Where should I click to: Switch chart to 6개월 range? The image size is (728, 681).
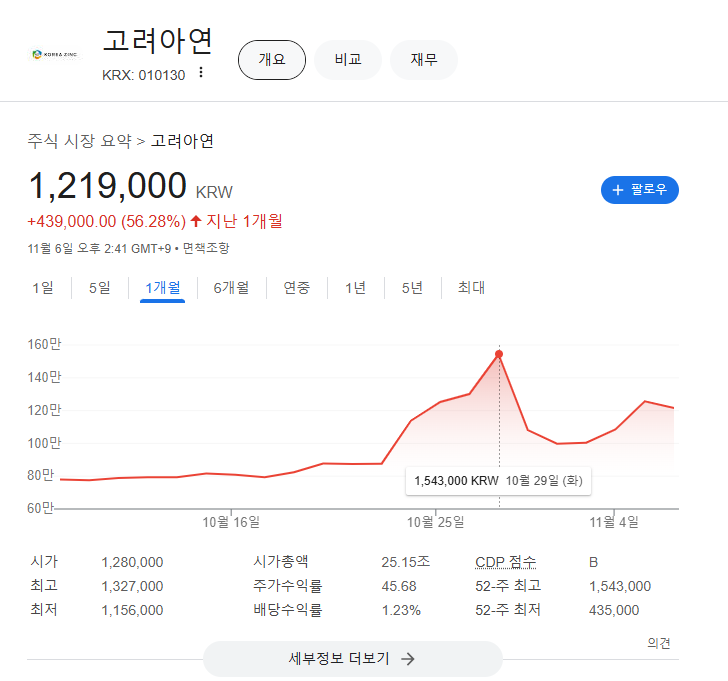pyautogui.click(x=231, y=288)
